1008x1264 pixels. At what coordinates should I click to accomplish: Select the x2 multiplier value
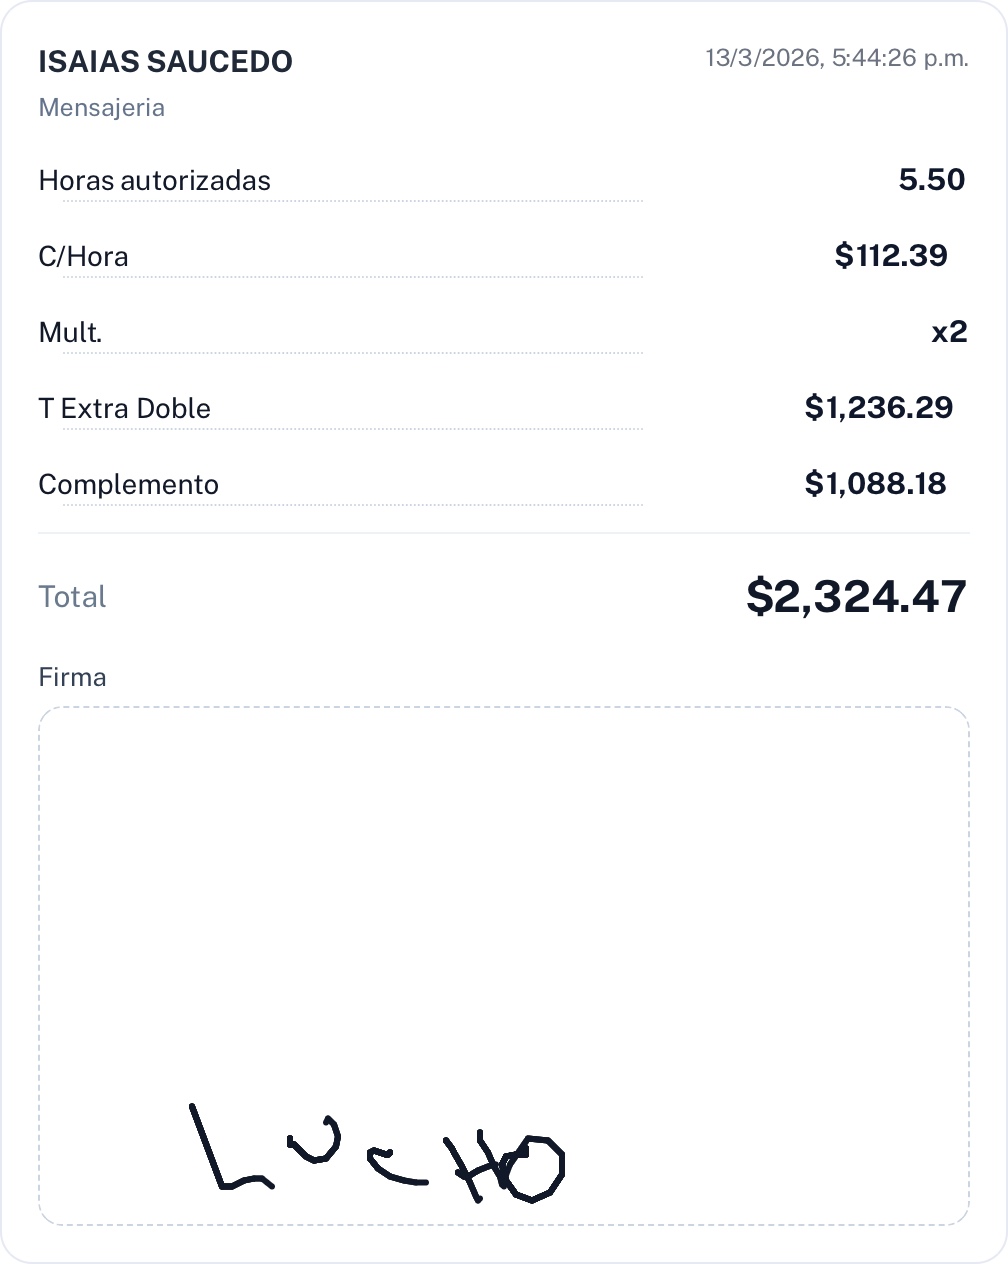pos(949,332)
